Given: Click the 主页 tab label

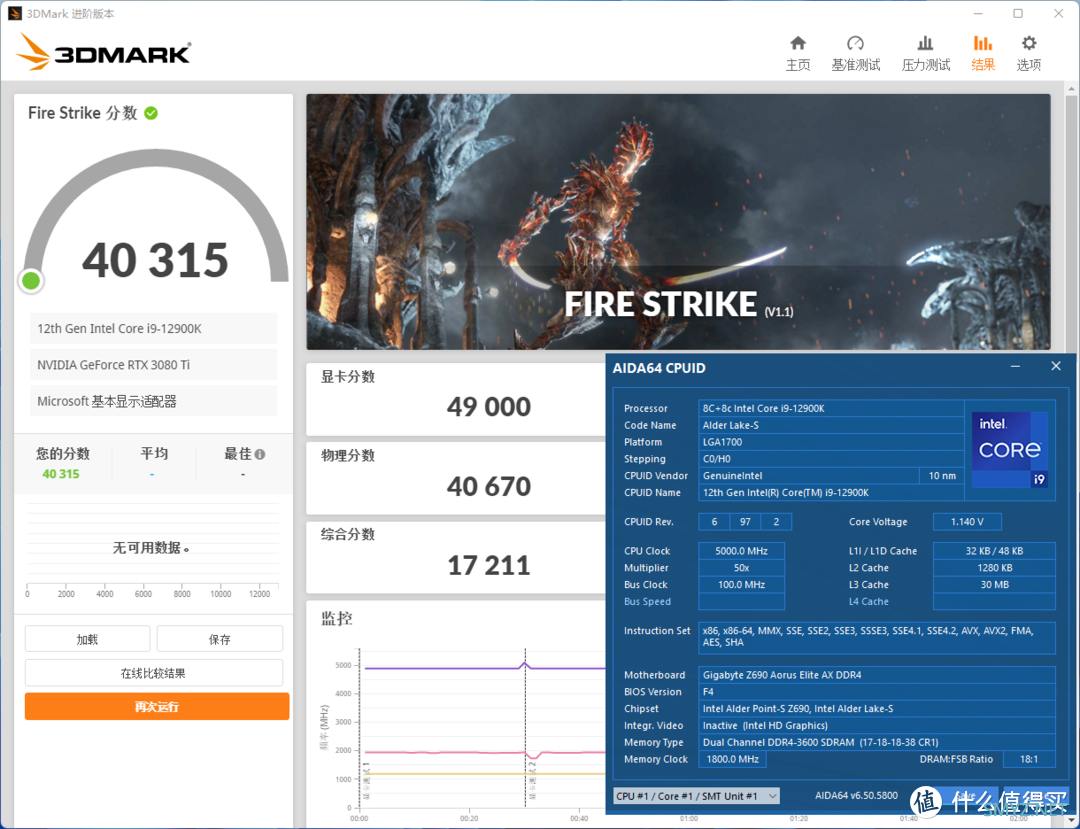Looking at the screenshot, I should point(798,65).
